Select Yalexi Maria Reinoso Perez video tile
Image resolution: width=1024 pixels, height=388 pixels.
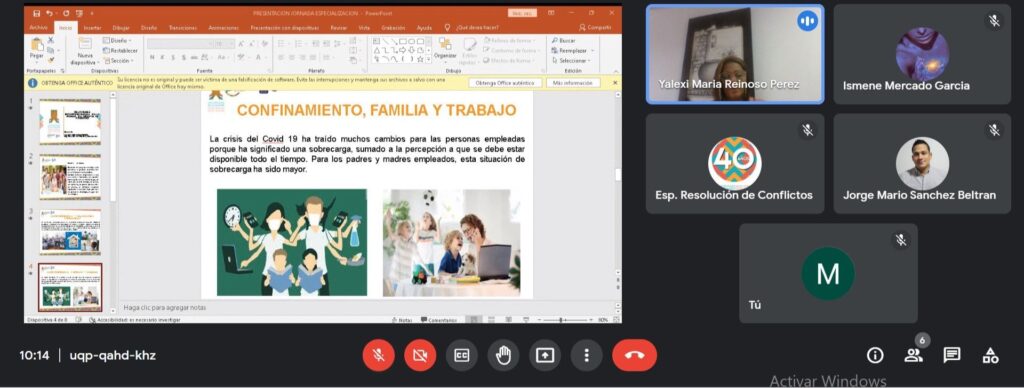(735, 54)
